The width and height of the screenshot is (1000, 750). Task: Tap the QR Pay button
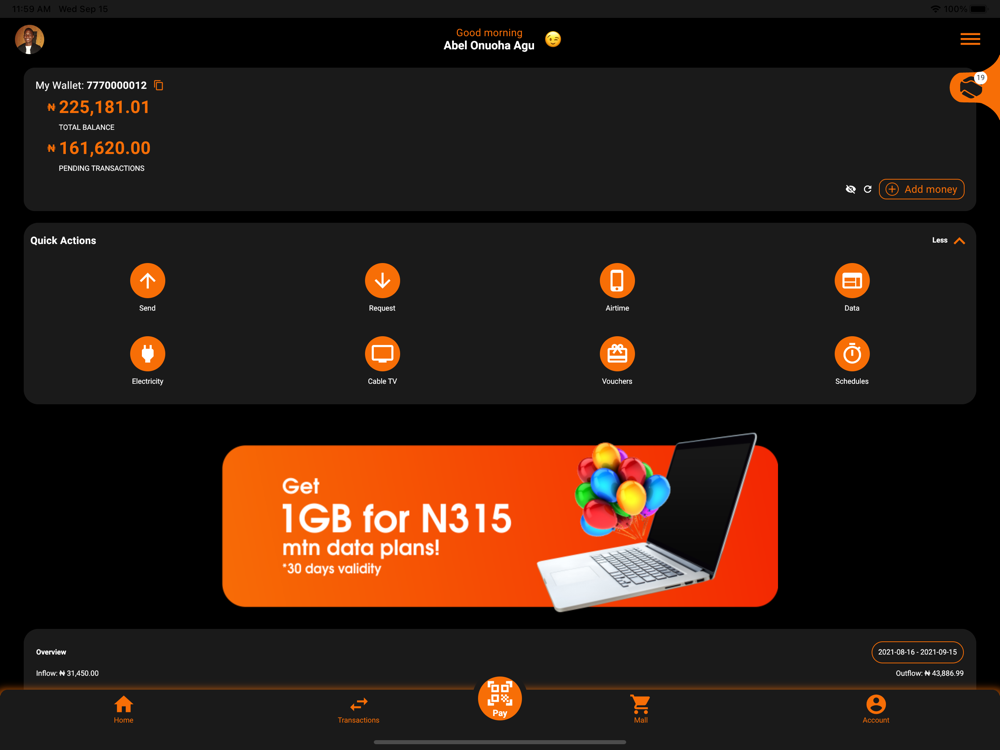[499, 698]
